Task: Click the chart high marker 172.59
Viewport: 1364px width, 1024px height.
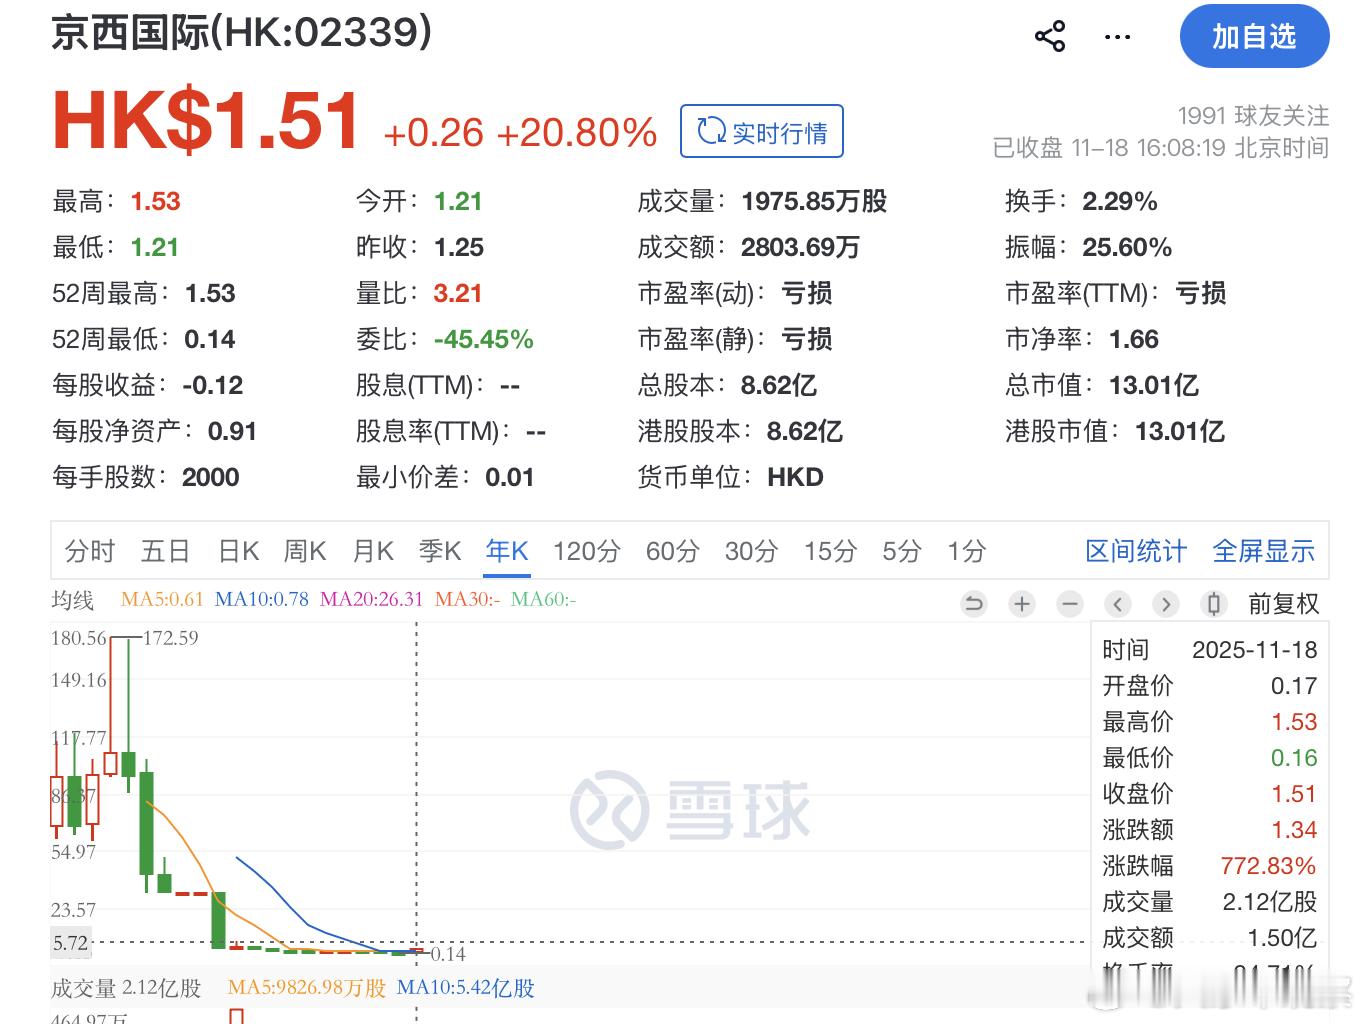Action: 171,638
